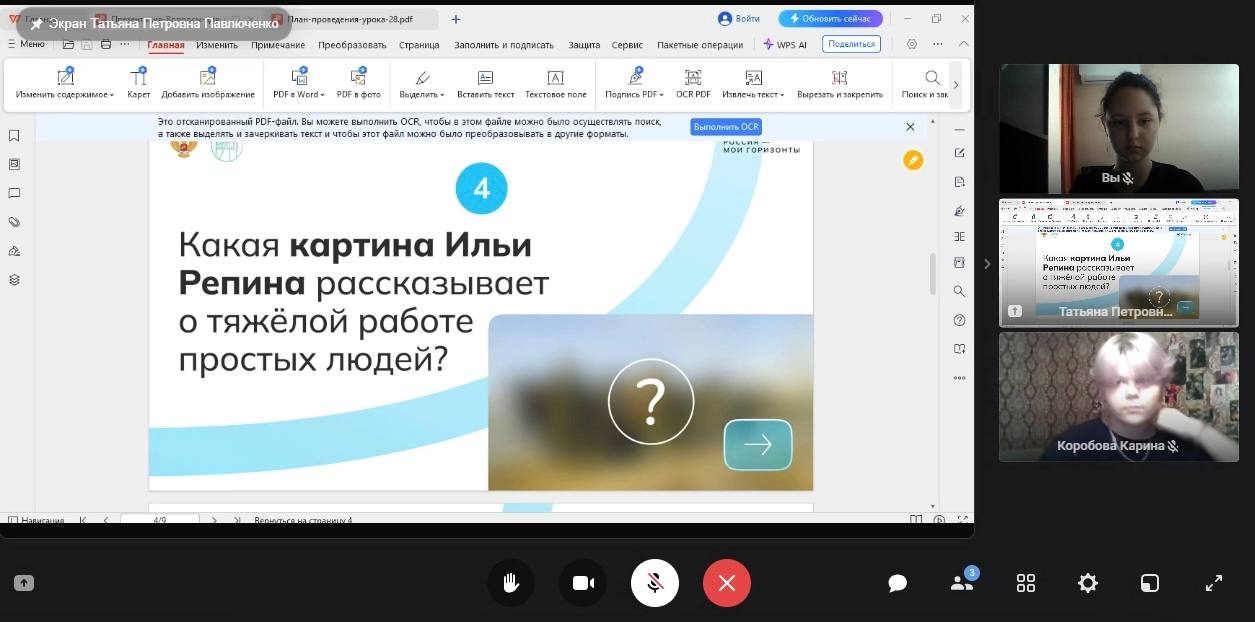The height and width of the screenshot is (622, 1255).
Task: Open Подпись PDF dropdown
Action: coord(635,84)
